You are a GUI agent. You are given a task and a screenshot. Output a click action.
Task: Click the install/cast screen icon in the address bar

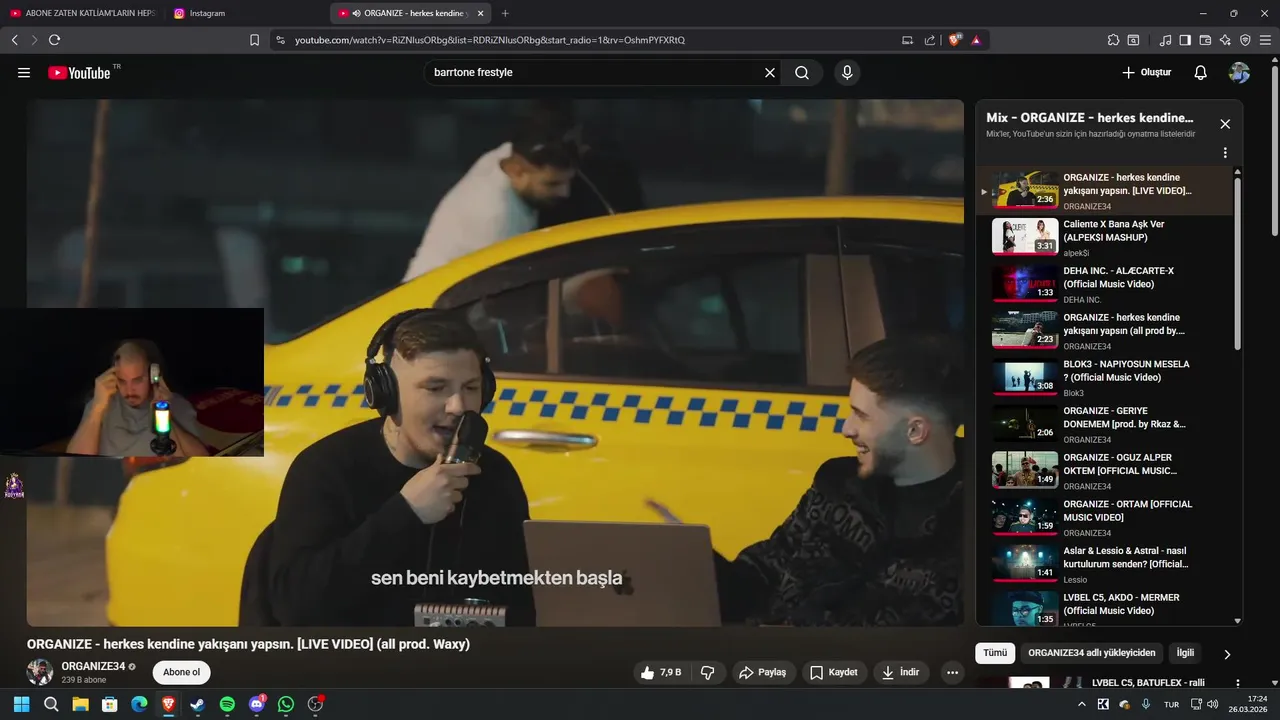click(x=907, y=40)
